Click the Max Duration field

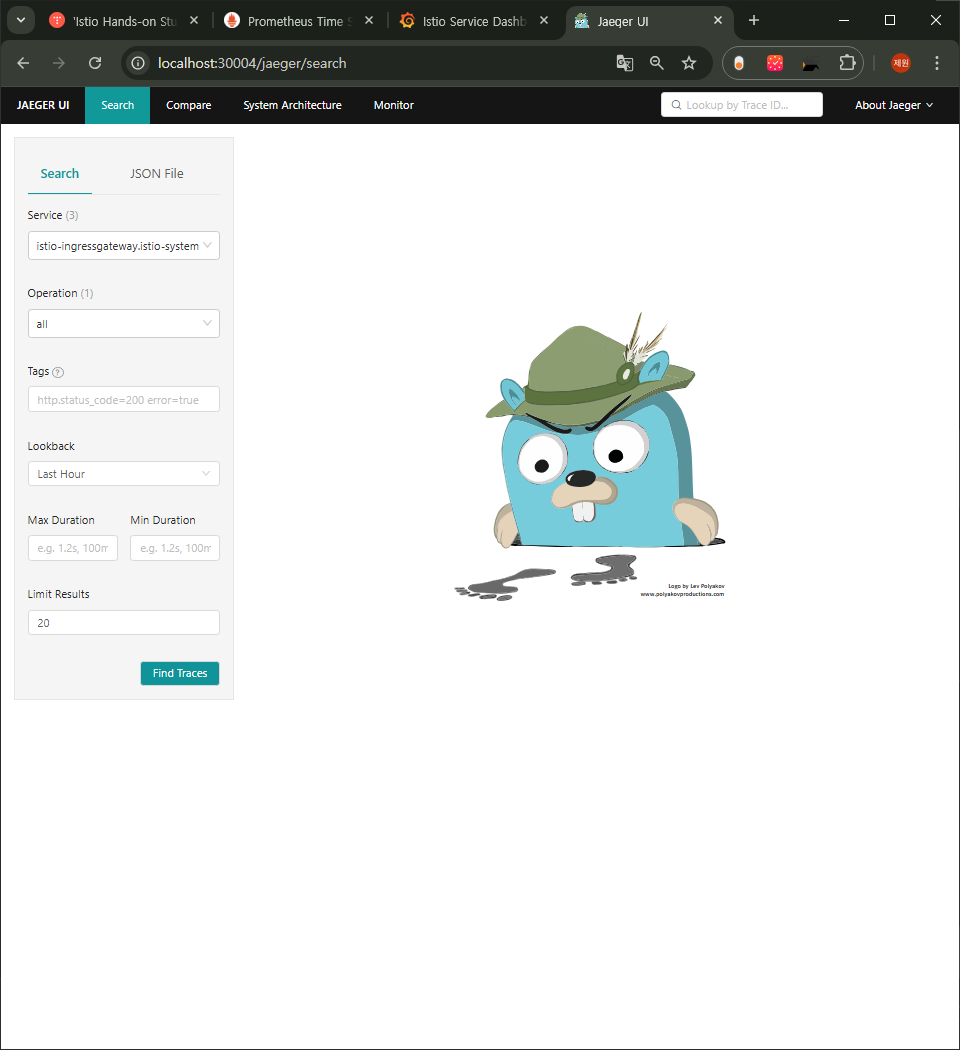pyautogui.click(x=73, y=548)
